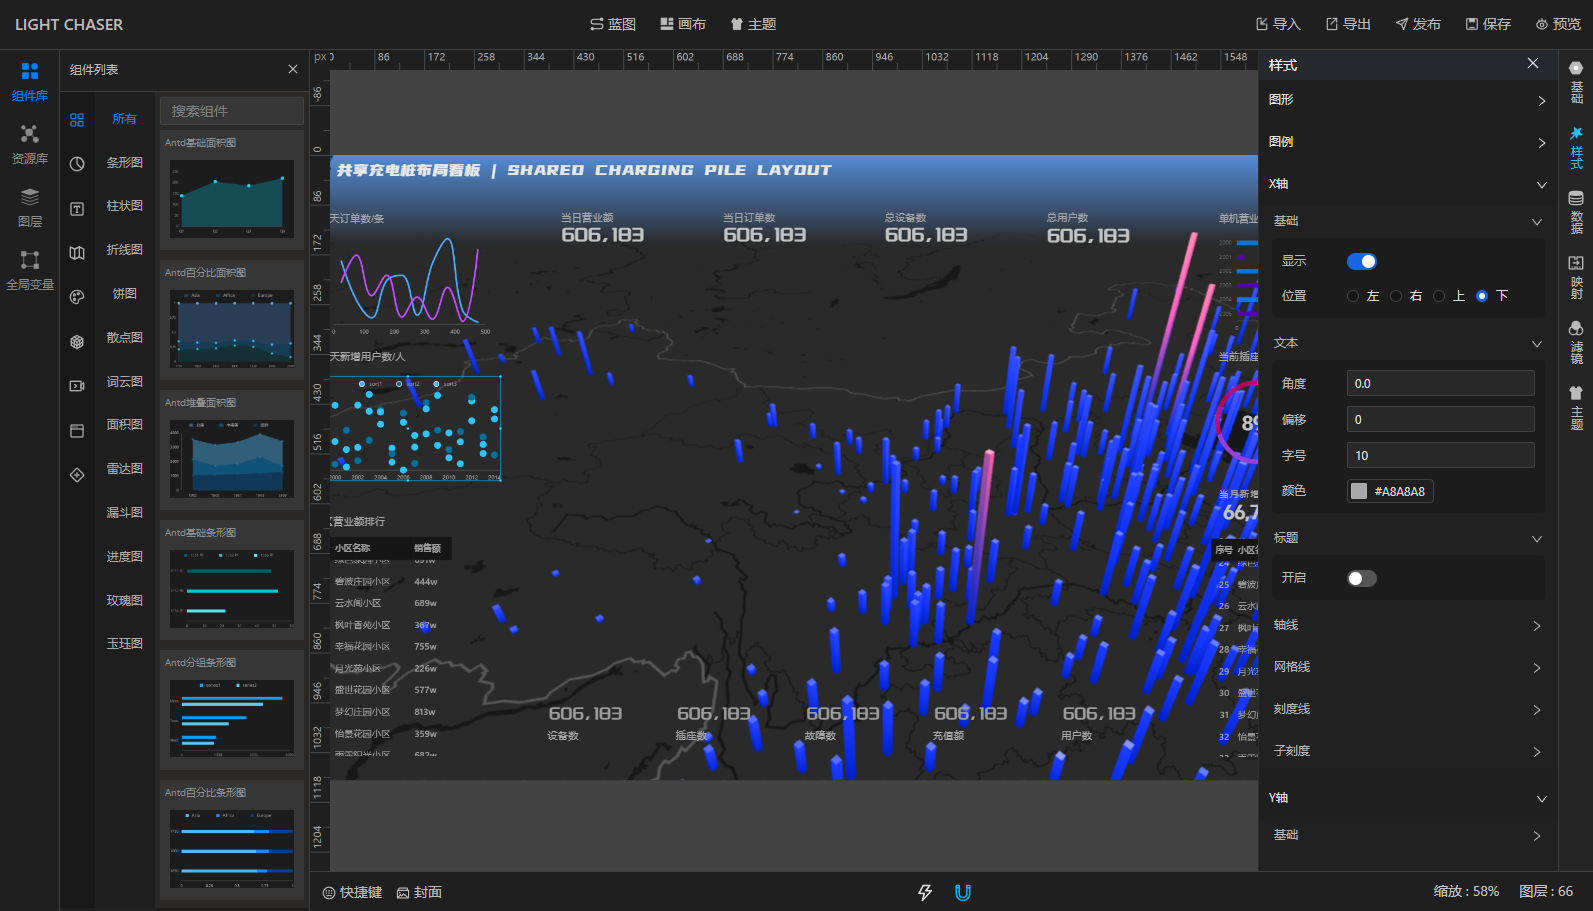Open the #A8A8A8 text color swatch
The image size is (1593, 911).
1390,491
